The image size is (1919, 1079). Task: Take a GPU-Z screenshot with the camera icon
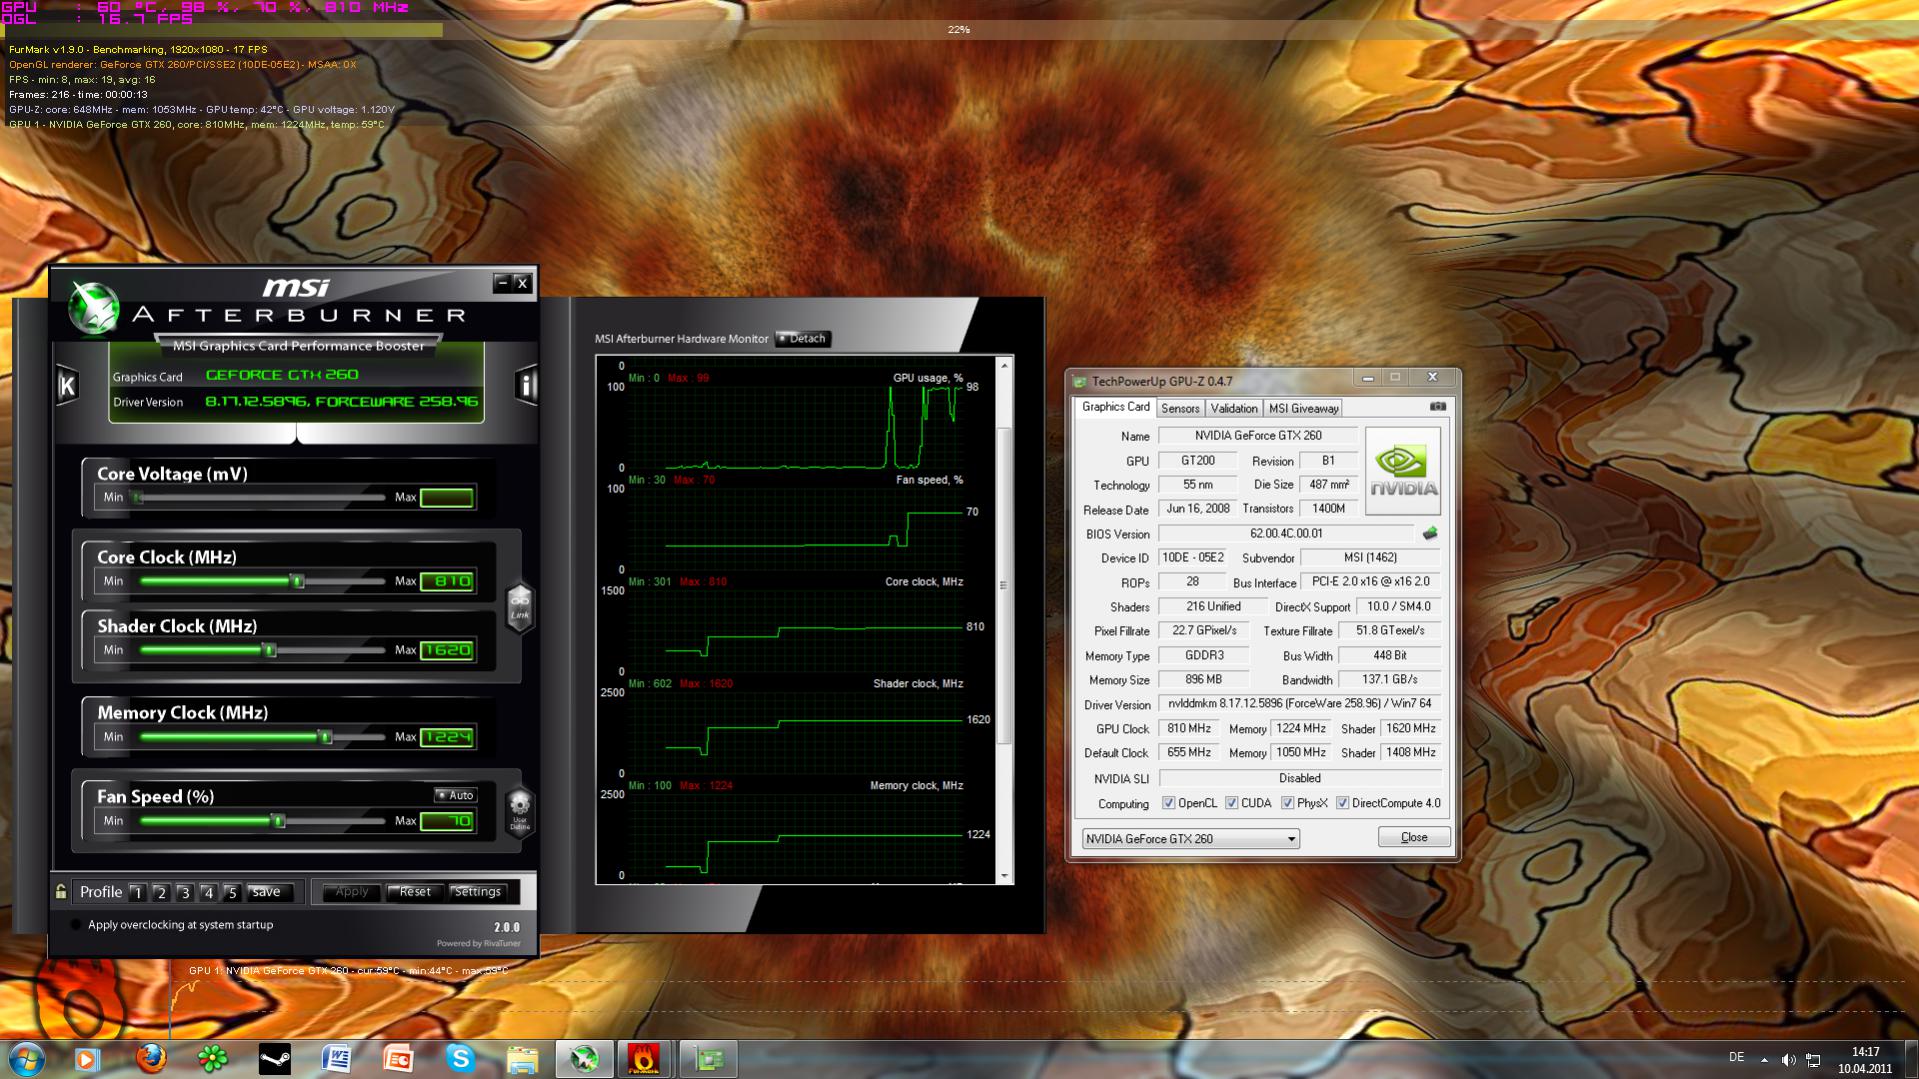click(1438, 406)
